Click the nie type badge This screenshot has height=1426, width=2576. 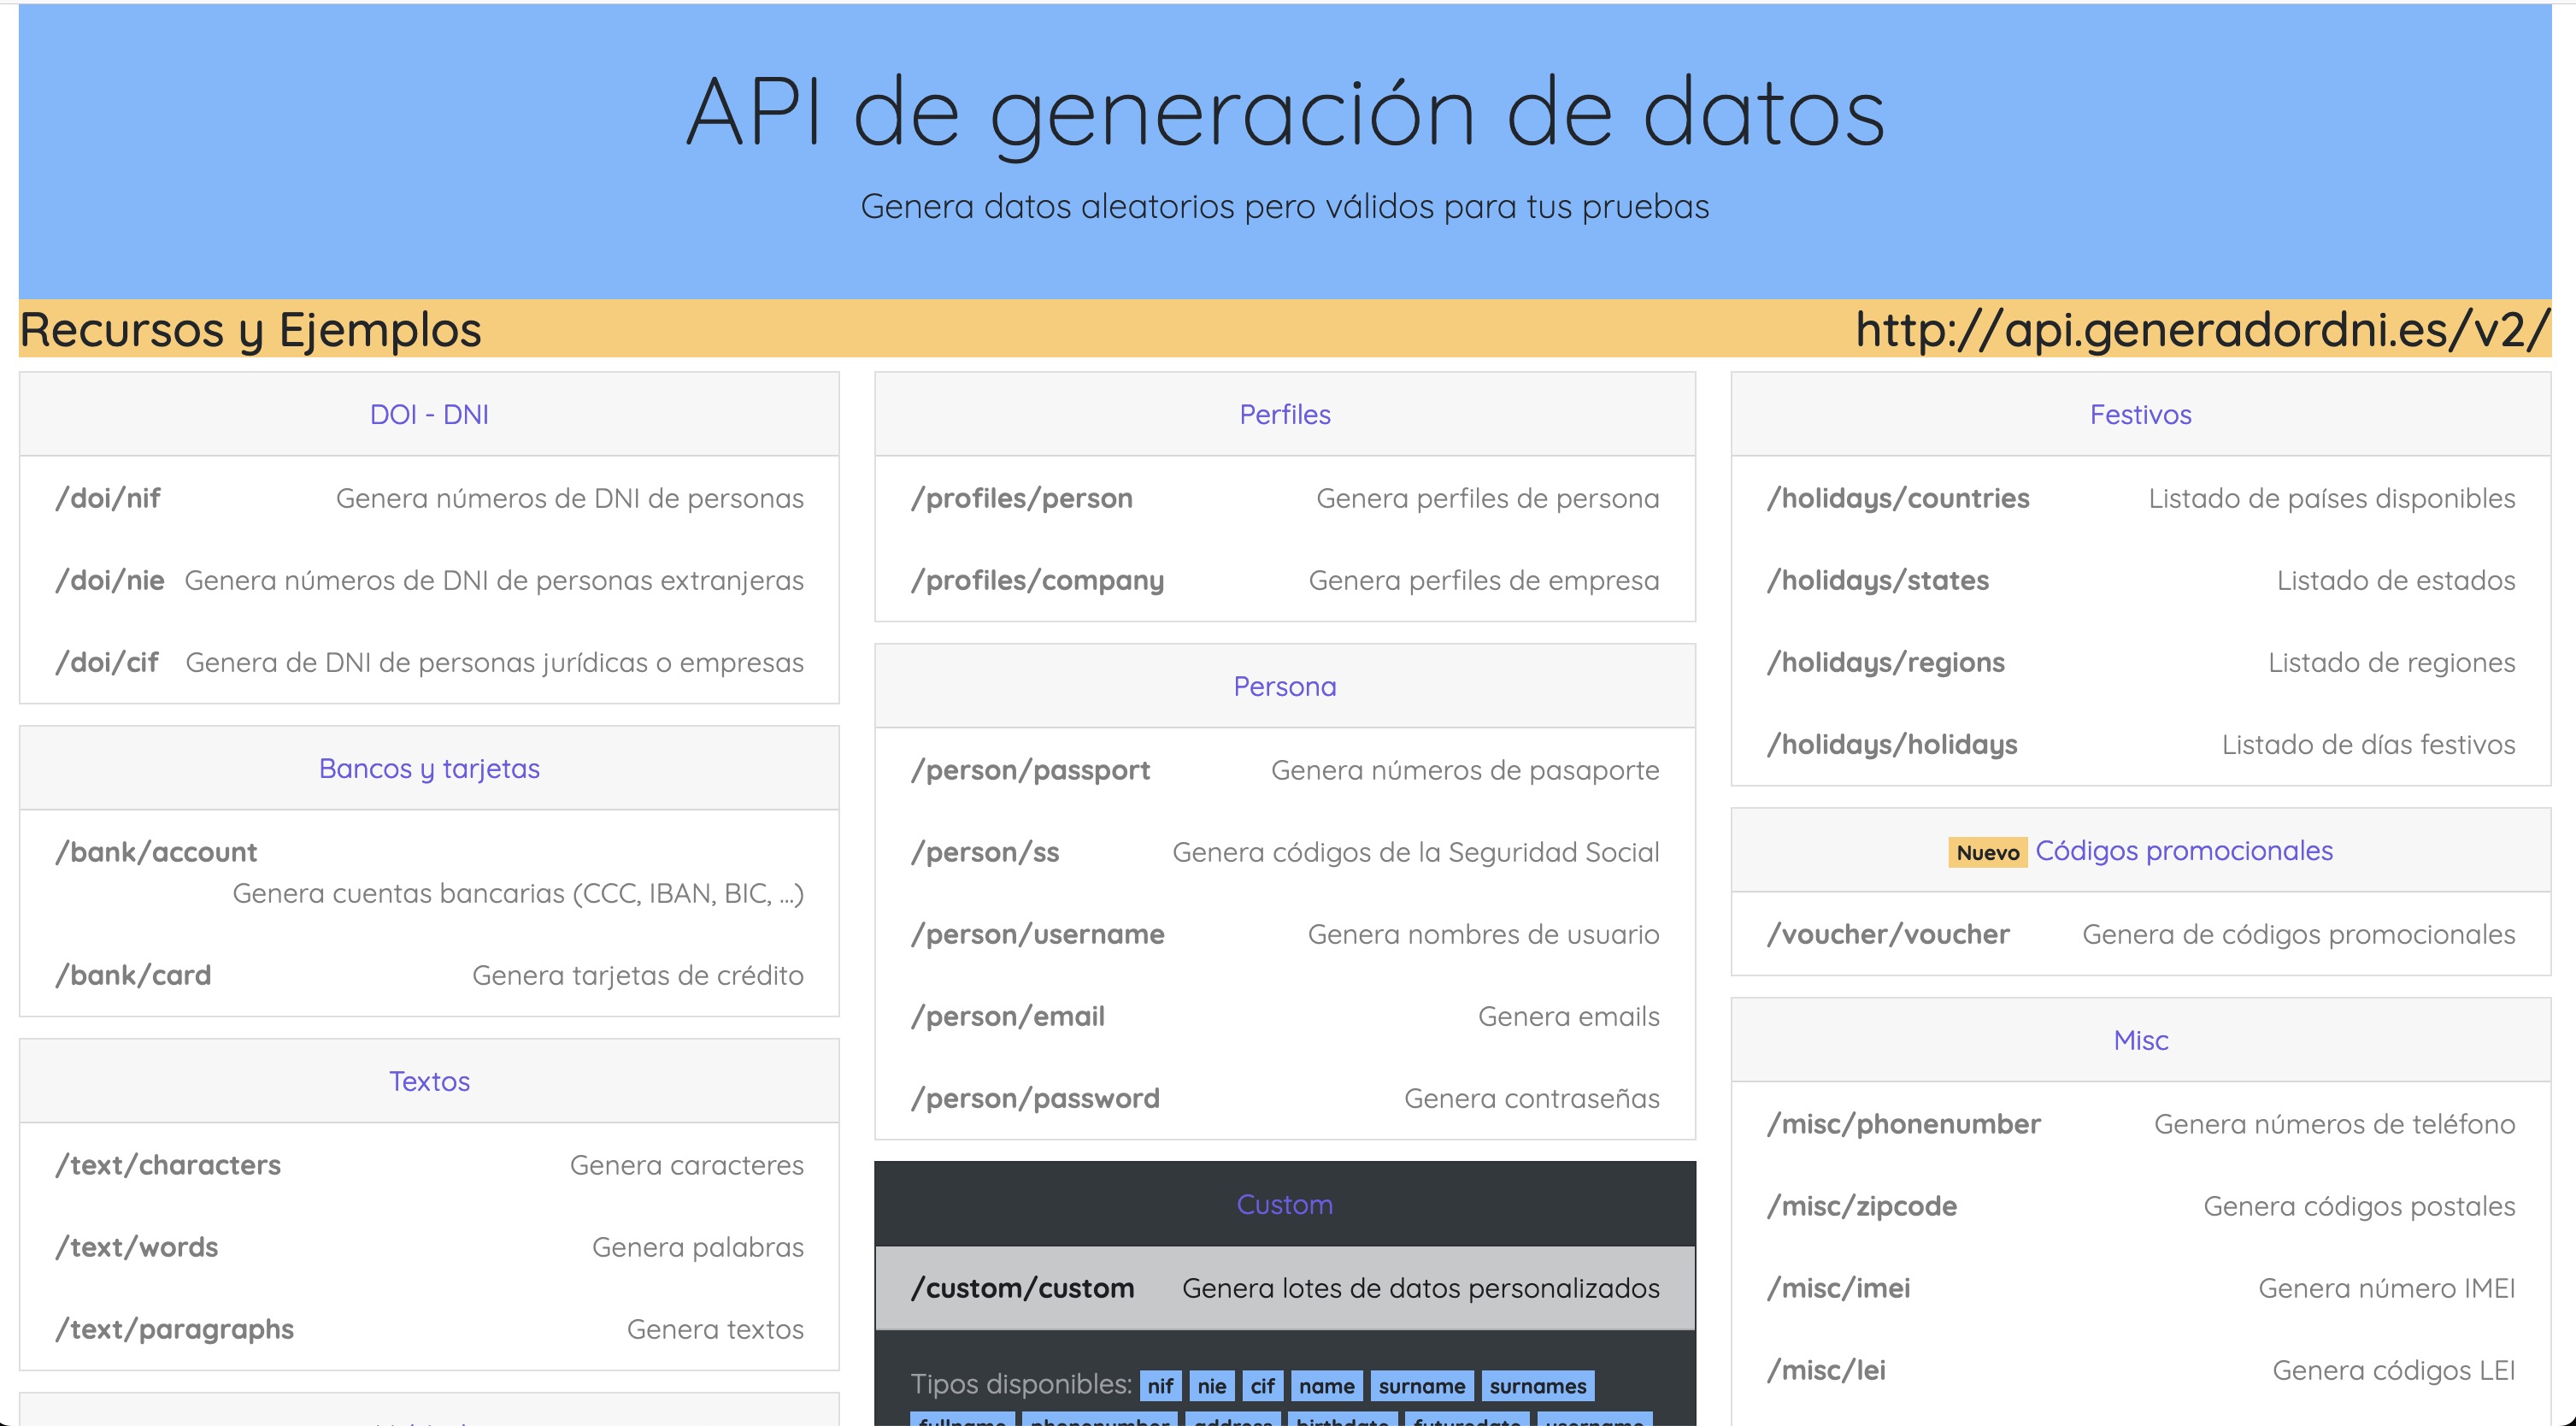coord(1212,1386)
